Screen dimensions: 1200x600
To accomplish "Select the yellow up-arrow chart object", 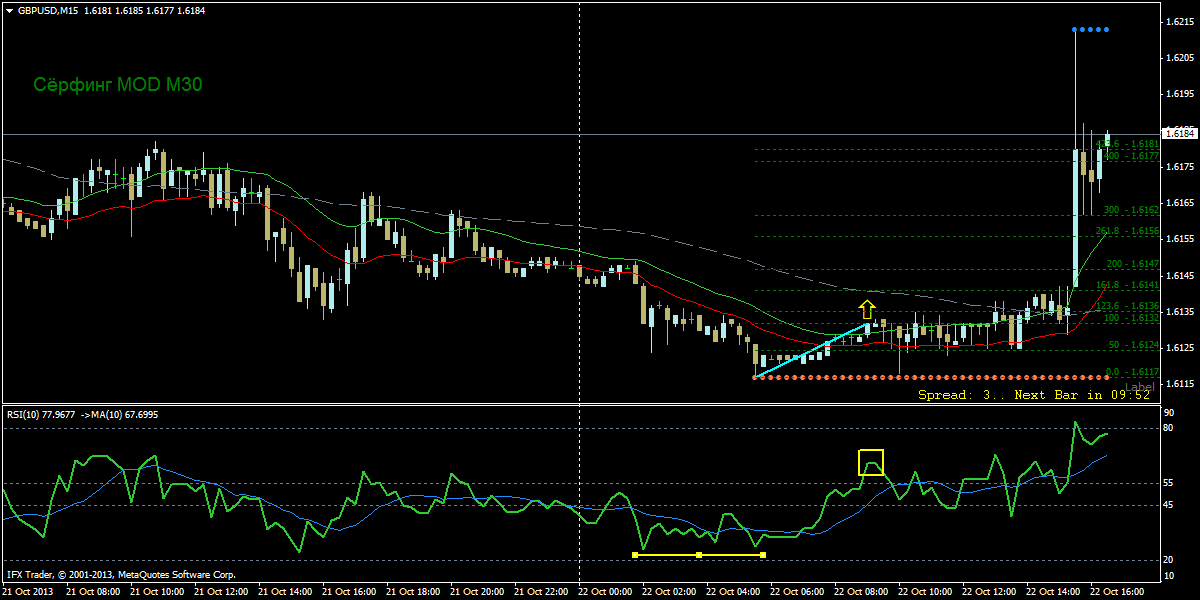I will (867, 309).
